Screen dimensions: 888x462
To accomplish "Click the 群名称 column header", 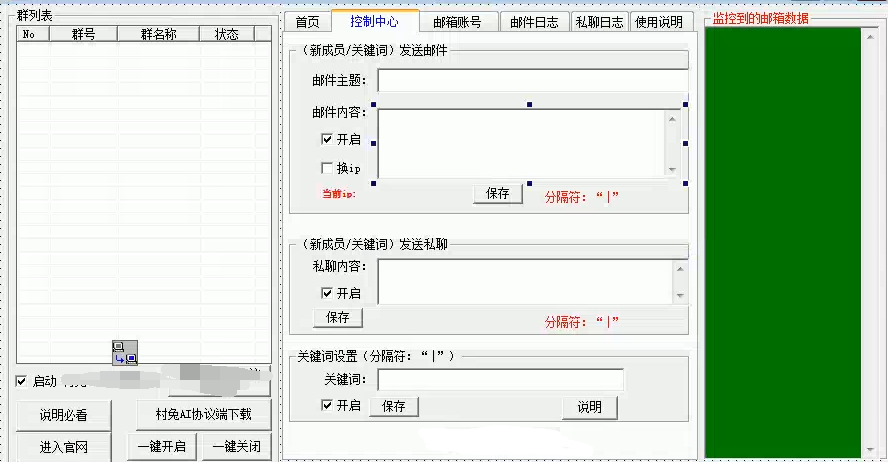I will tap(158, 34).
